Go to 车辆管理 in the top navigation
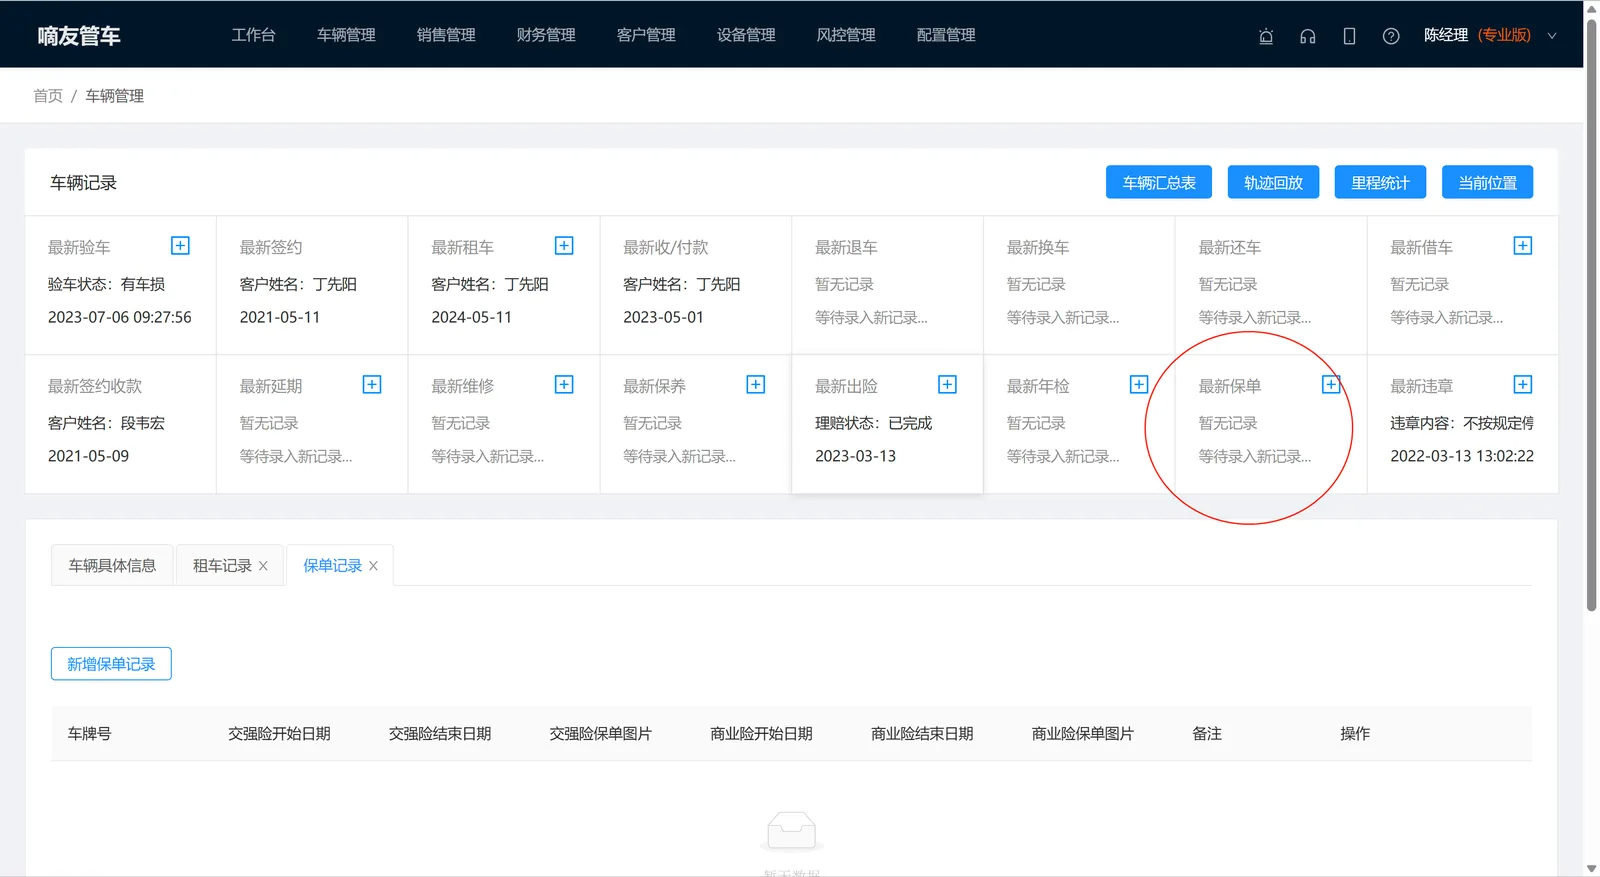 [x=346, y=35]
